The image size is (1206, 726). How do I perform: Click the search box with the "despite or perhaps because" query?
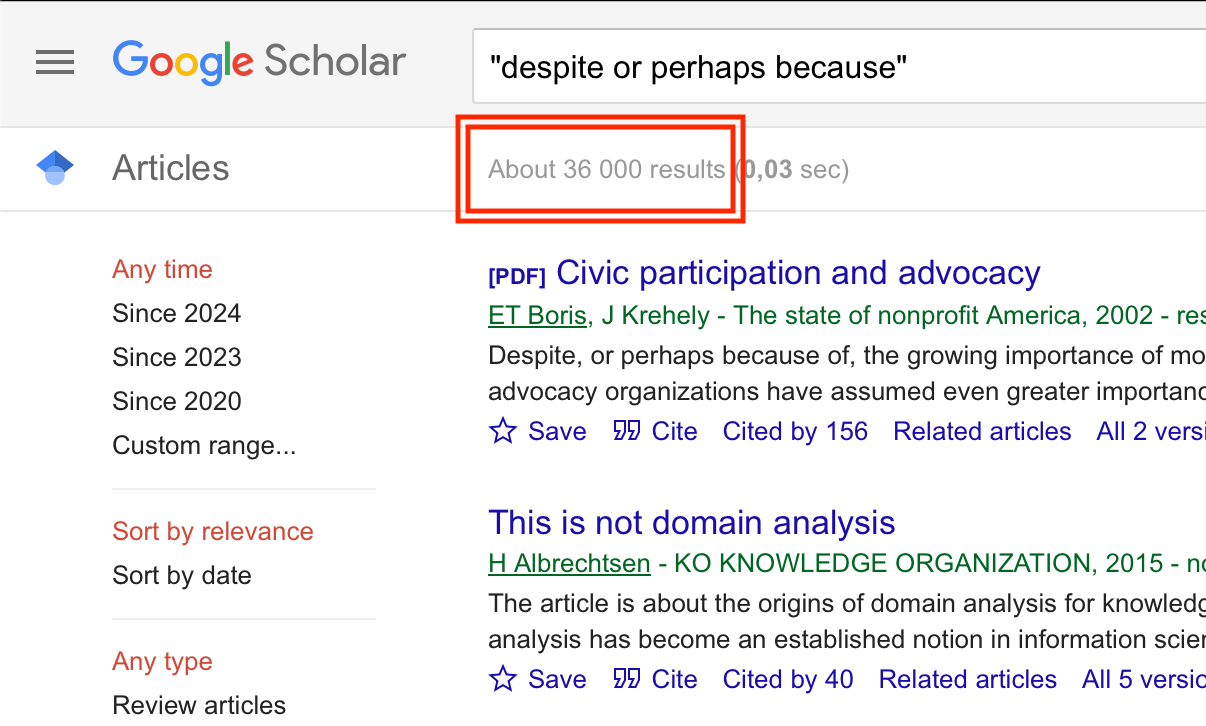pyautogui.click(x=840, y=67)
